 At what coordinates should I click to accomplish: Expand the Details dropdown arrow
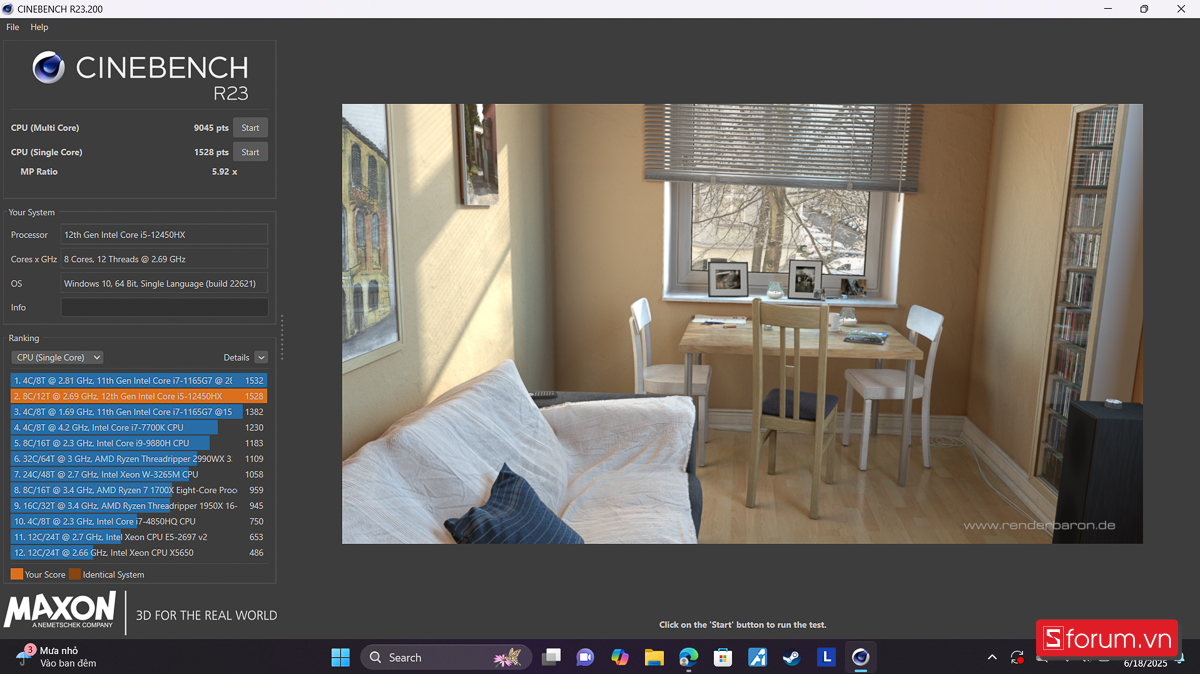(261, 357)
